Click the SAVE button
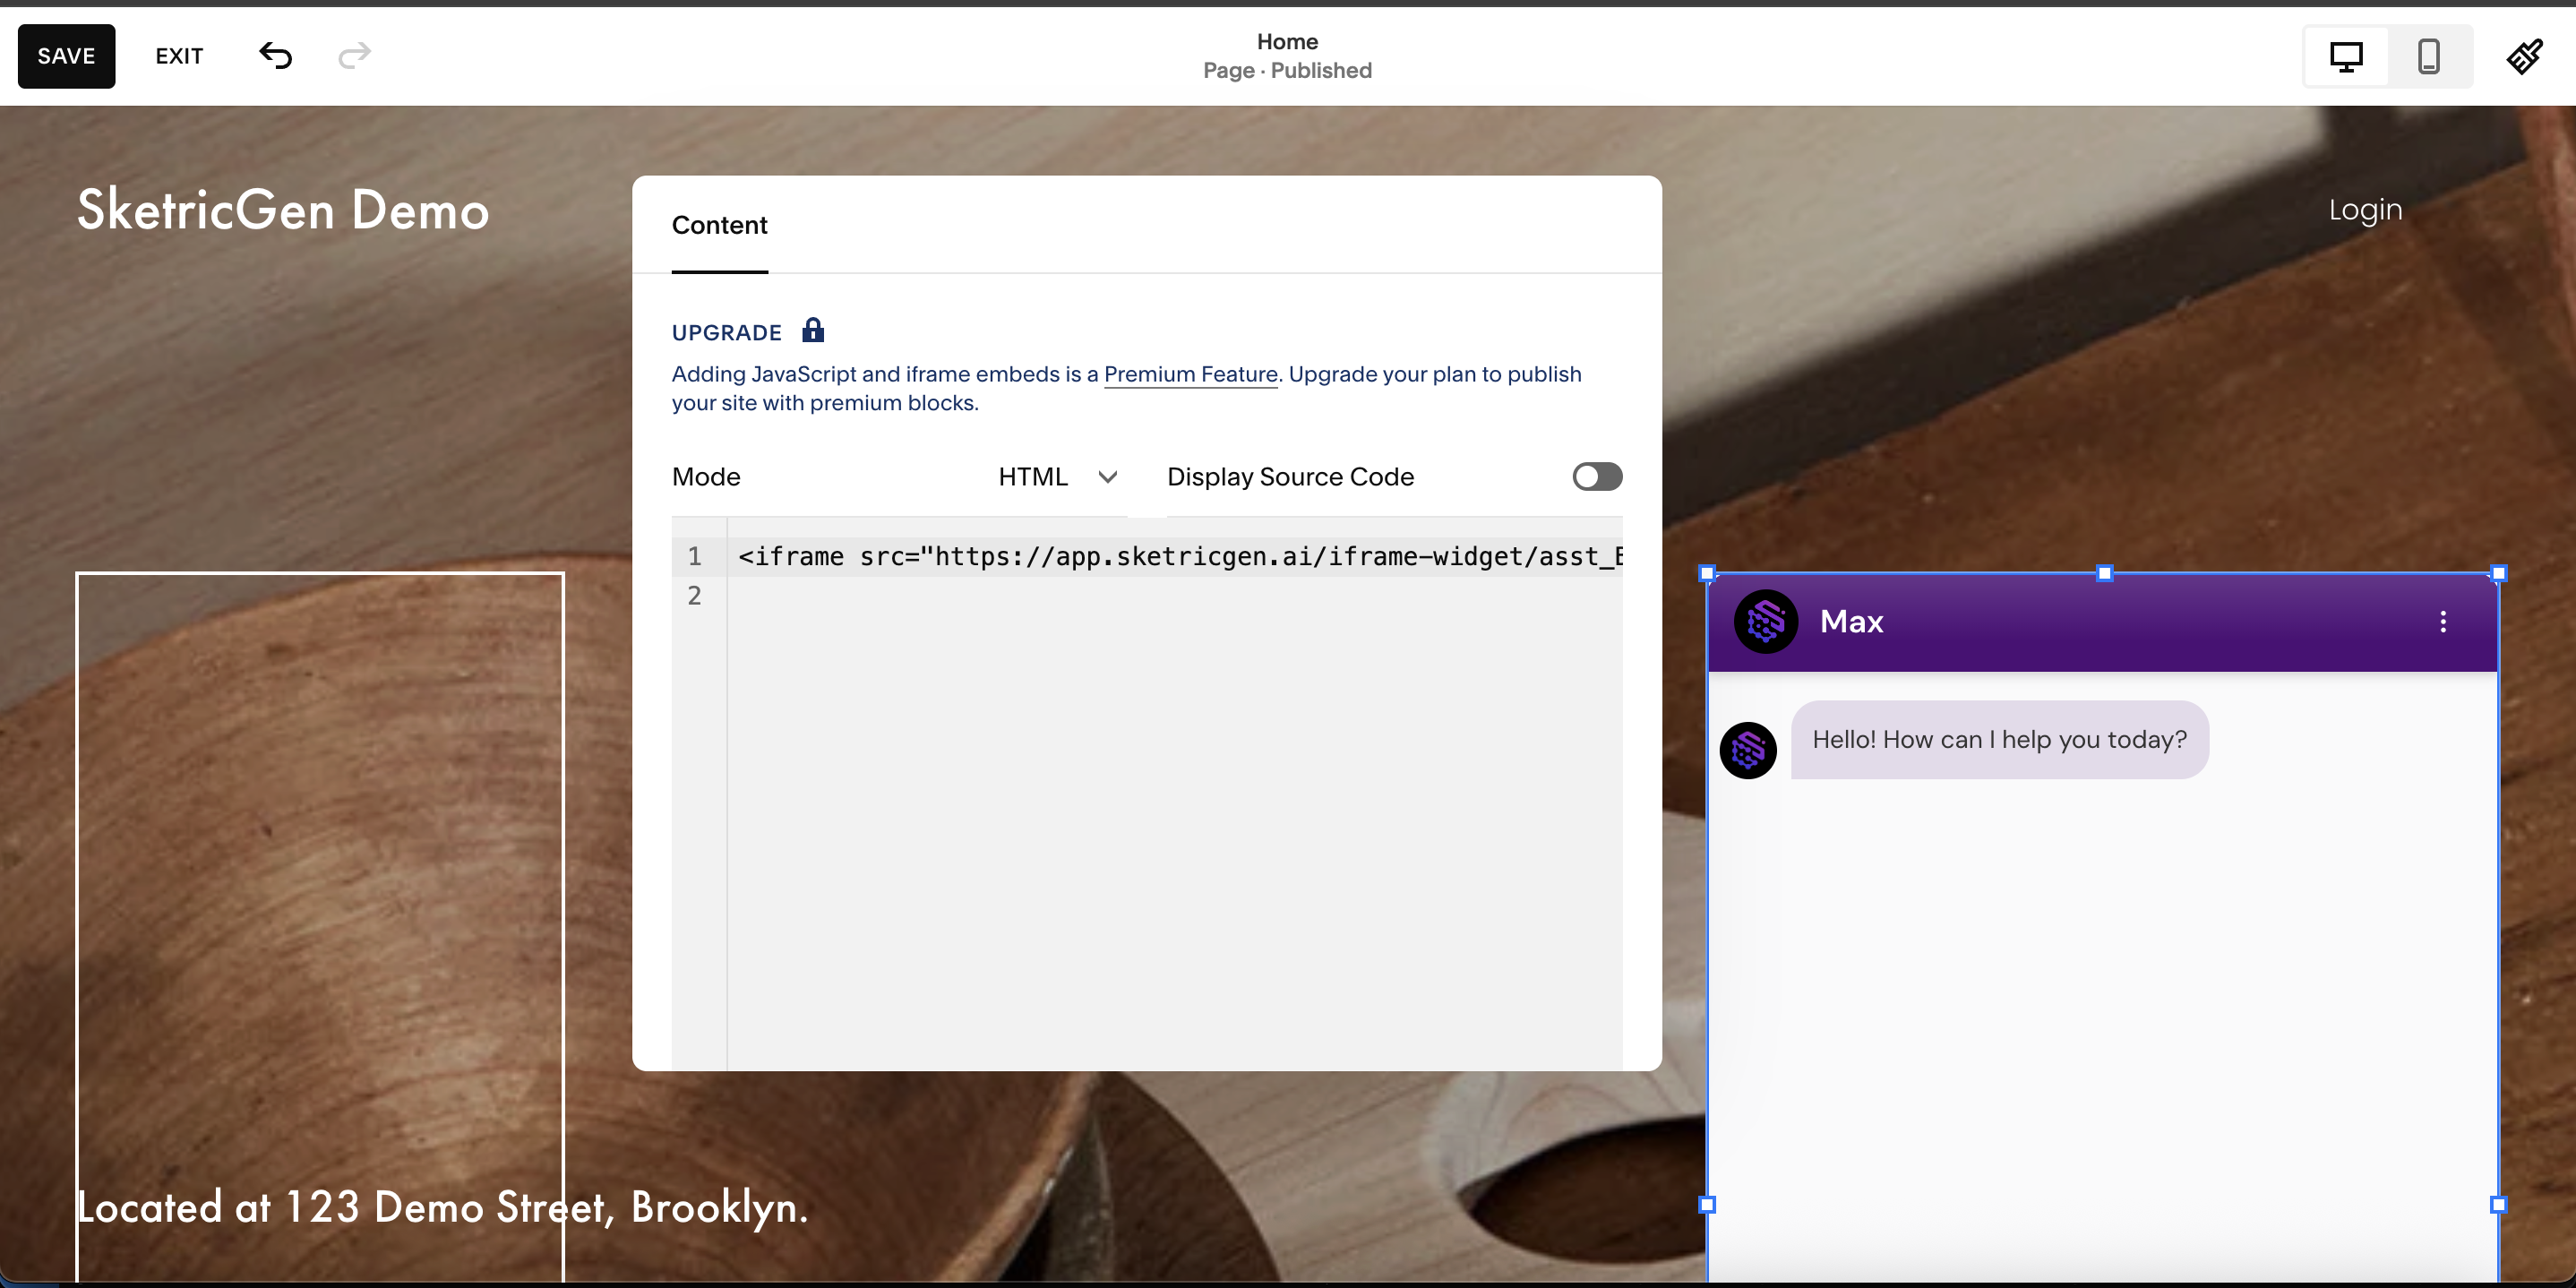The image size is (2576, 1288). click(66, 56)
